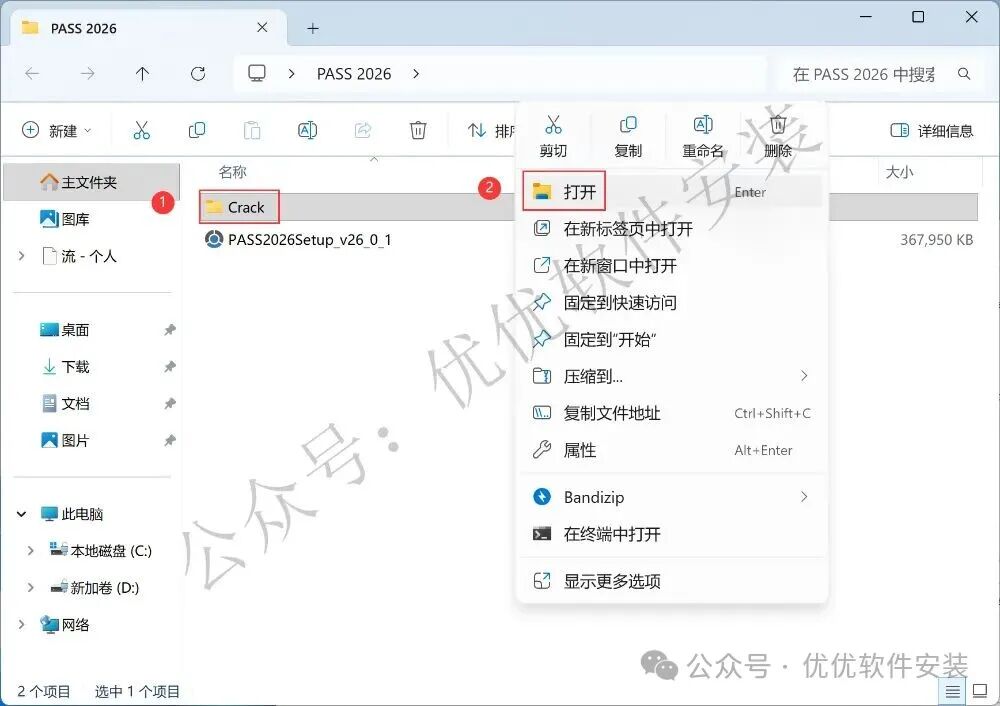Expand the 网络 node
The image size is (1000, 706).
[22, 624]
